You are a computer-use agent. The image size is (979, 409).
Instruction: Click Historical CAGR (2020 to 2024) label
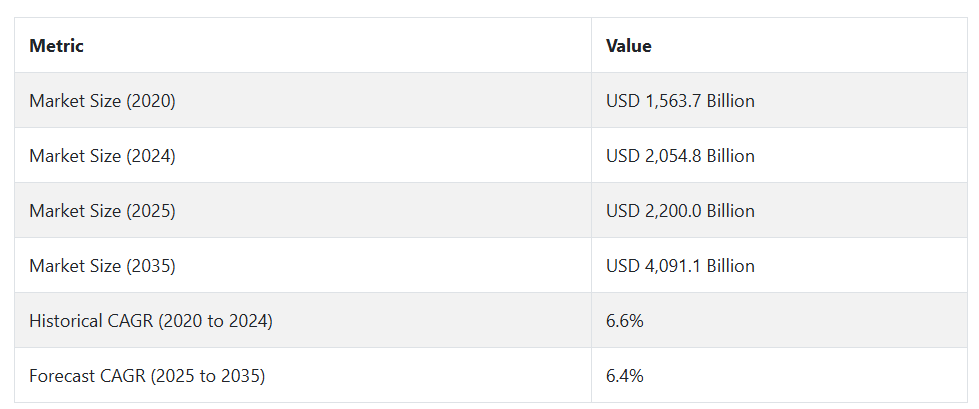click(x=150, y=321)
